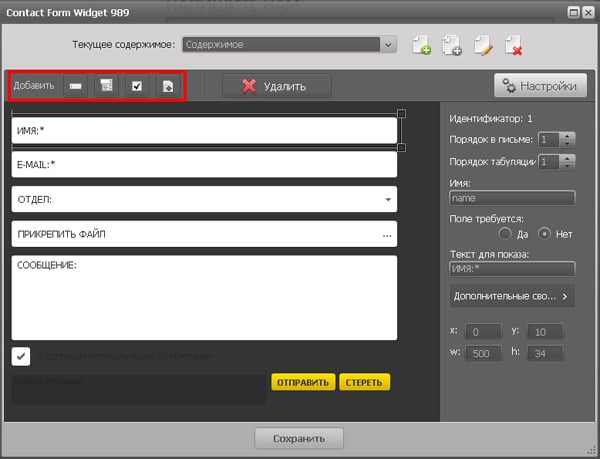The height and width of the screenshot is (459, 600).
Task: Expand the ОТДЕЛ dropdown field
Action: click(387, 200)
